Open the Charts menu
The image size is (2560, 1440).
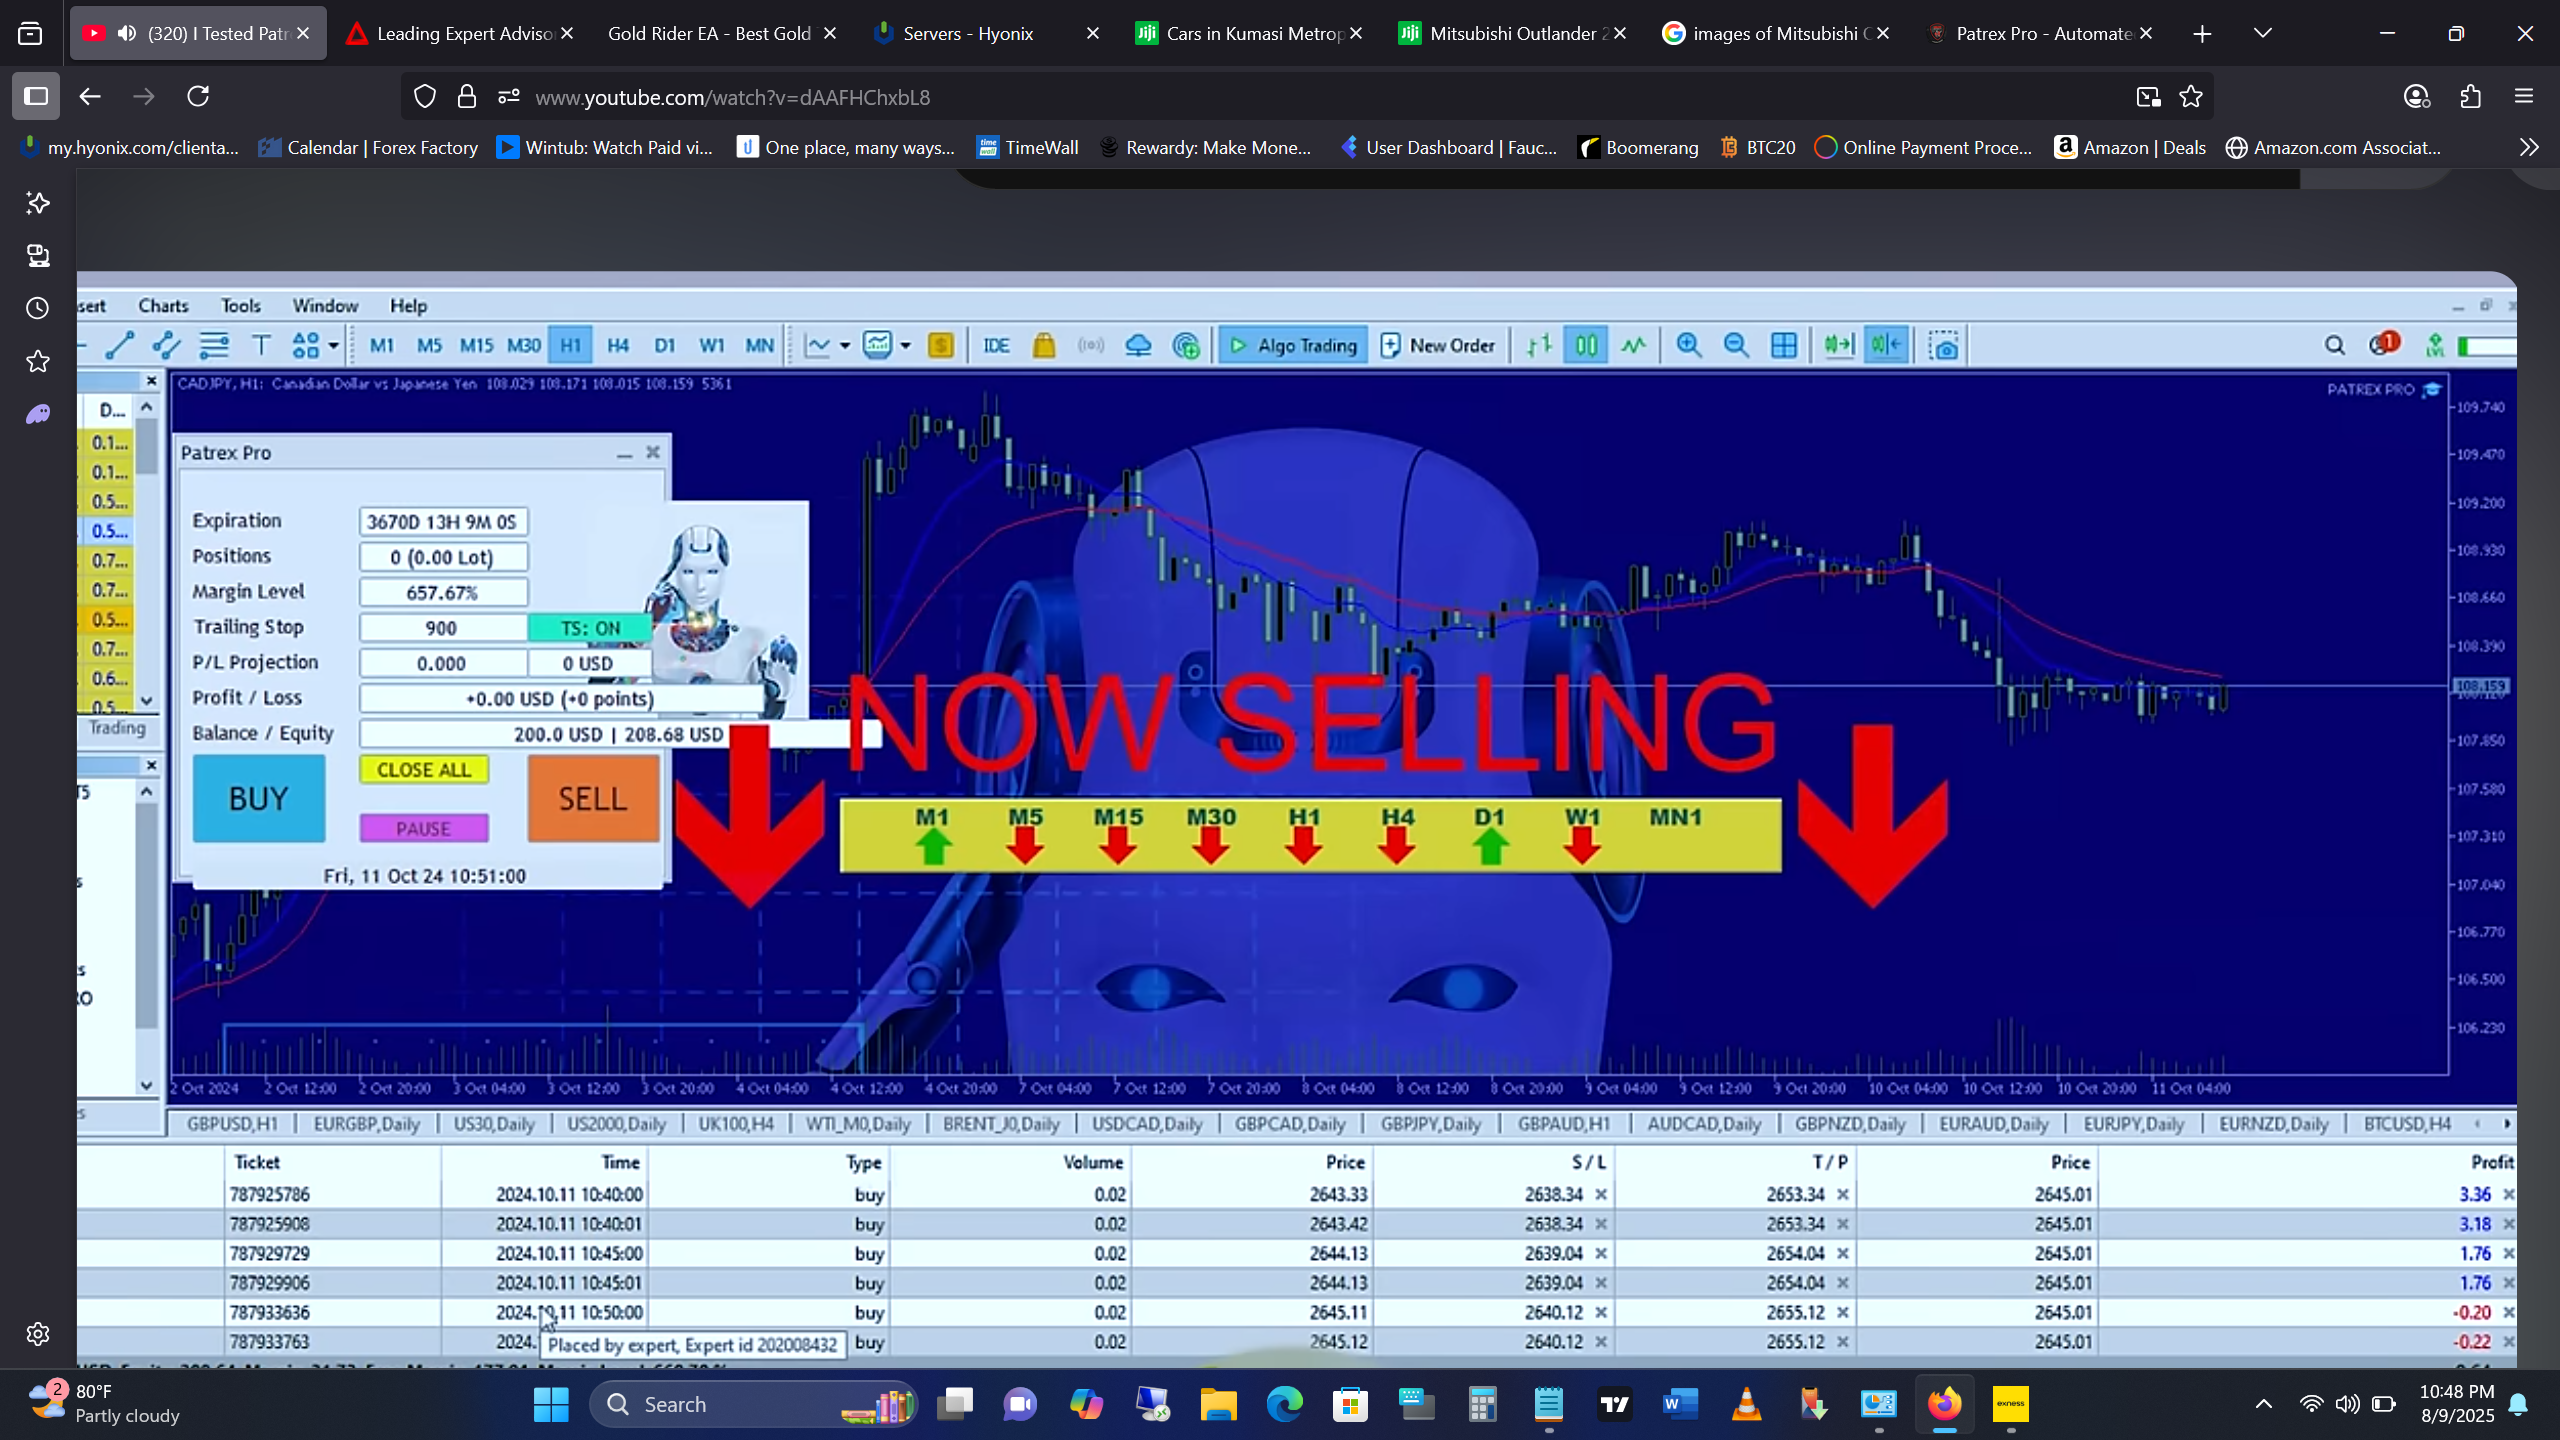click(163, 306)
